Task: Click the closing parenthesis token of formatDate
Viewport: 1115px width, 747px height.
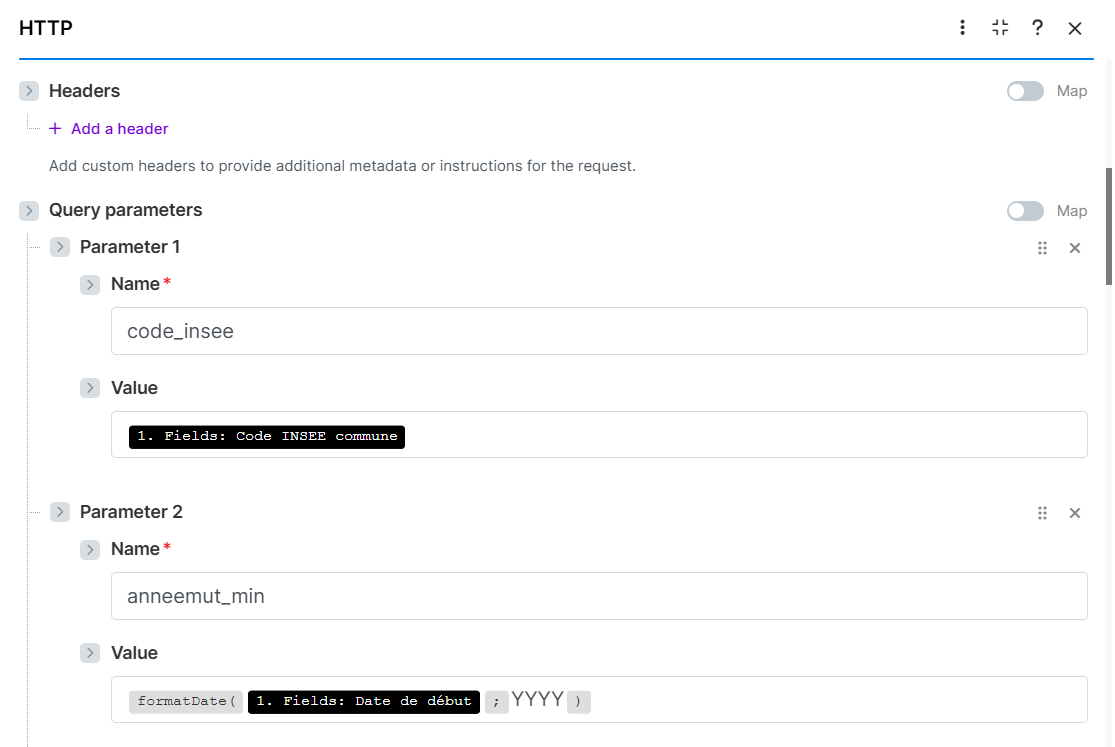Action: coord(578,701)
